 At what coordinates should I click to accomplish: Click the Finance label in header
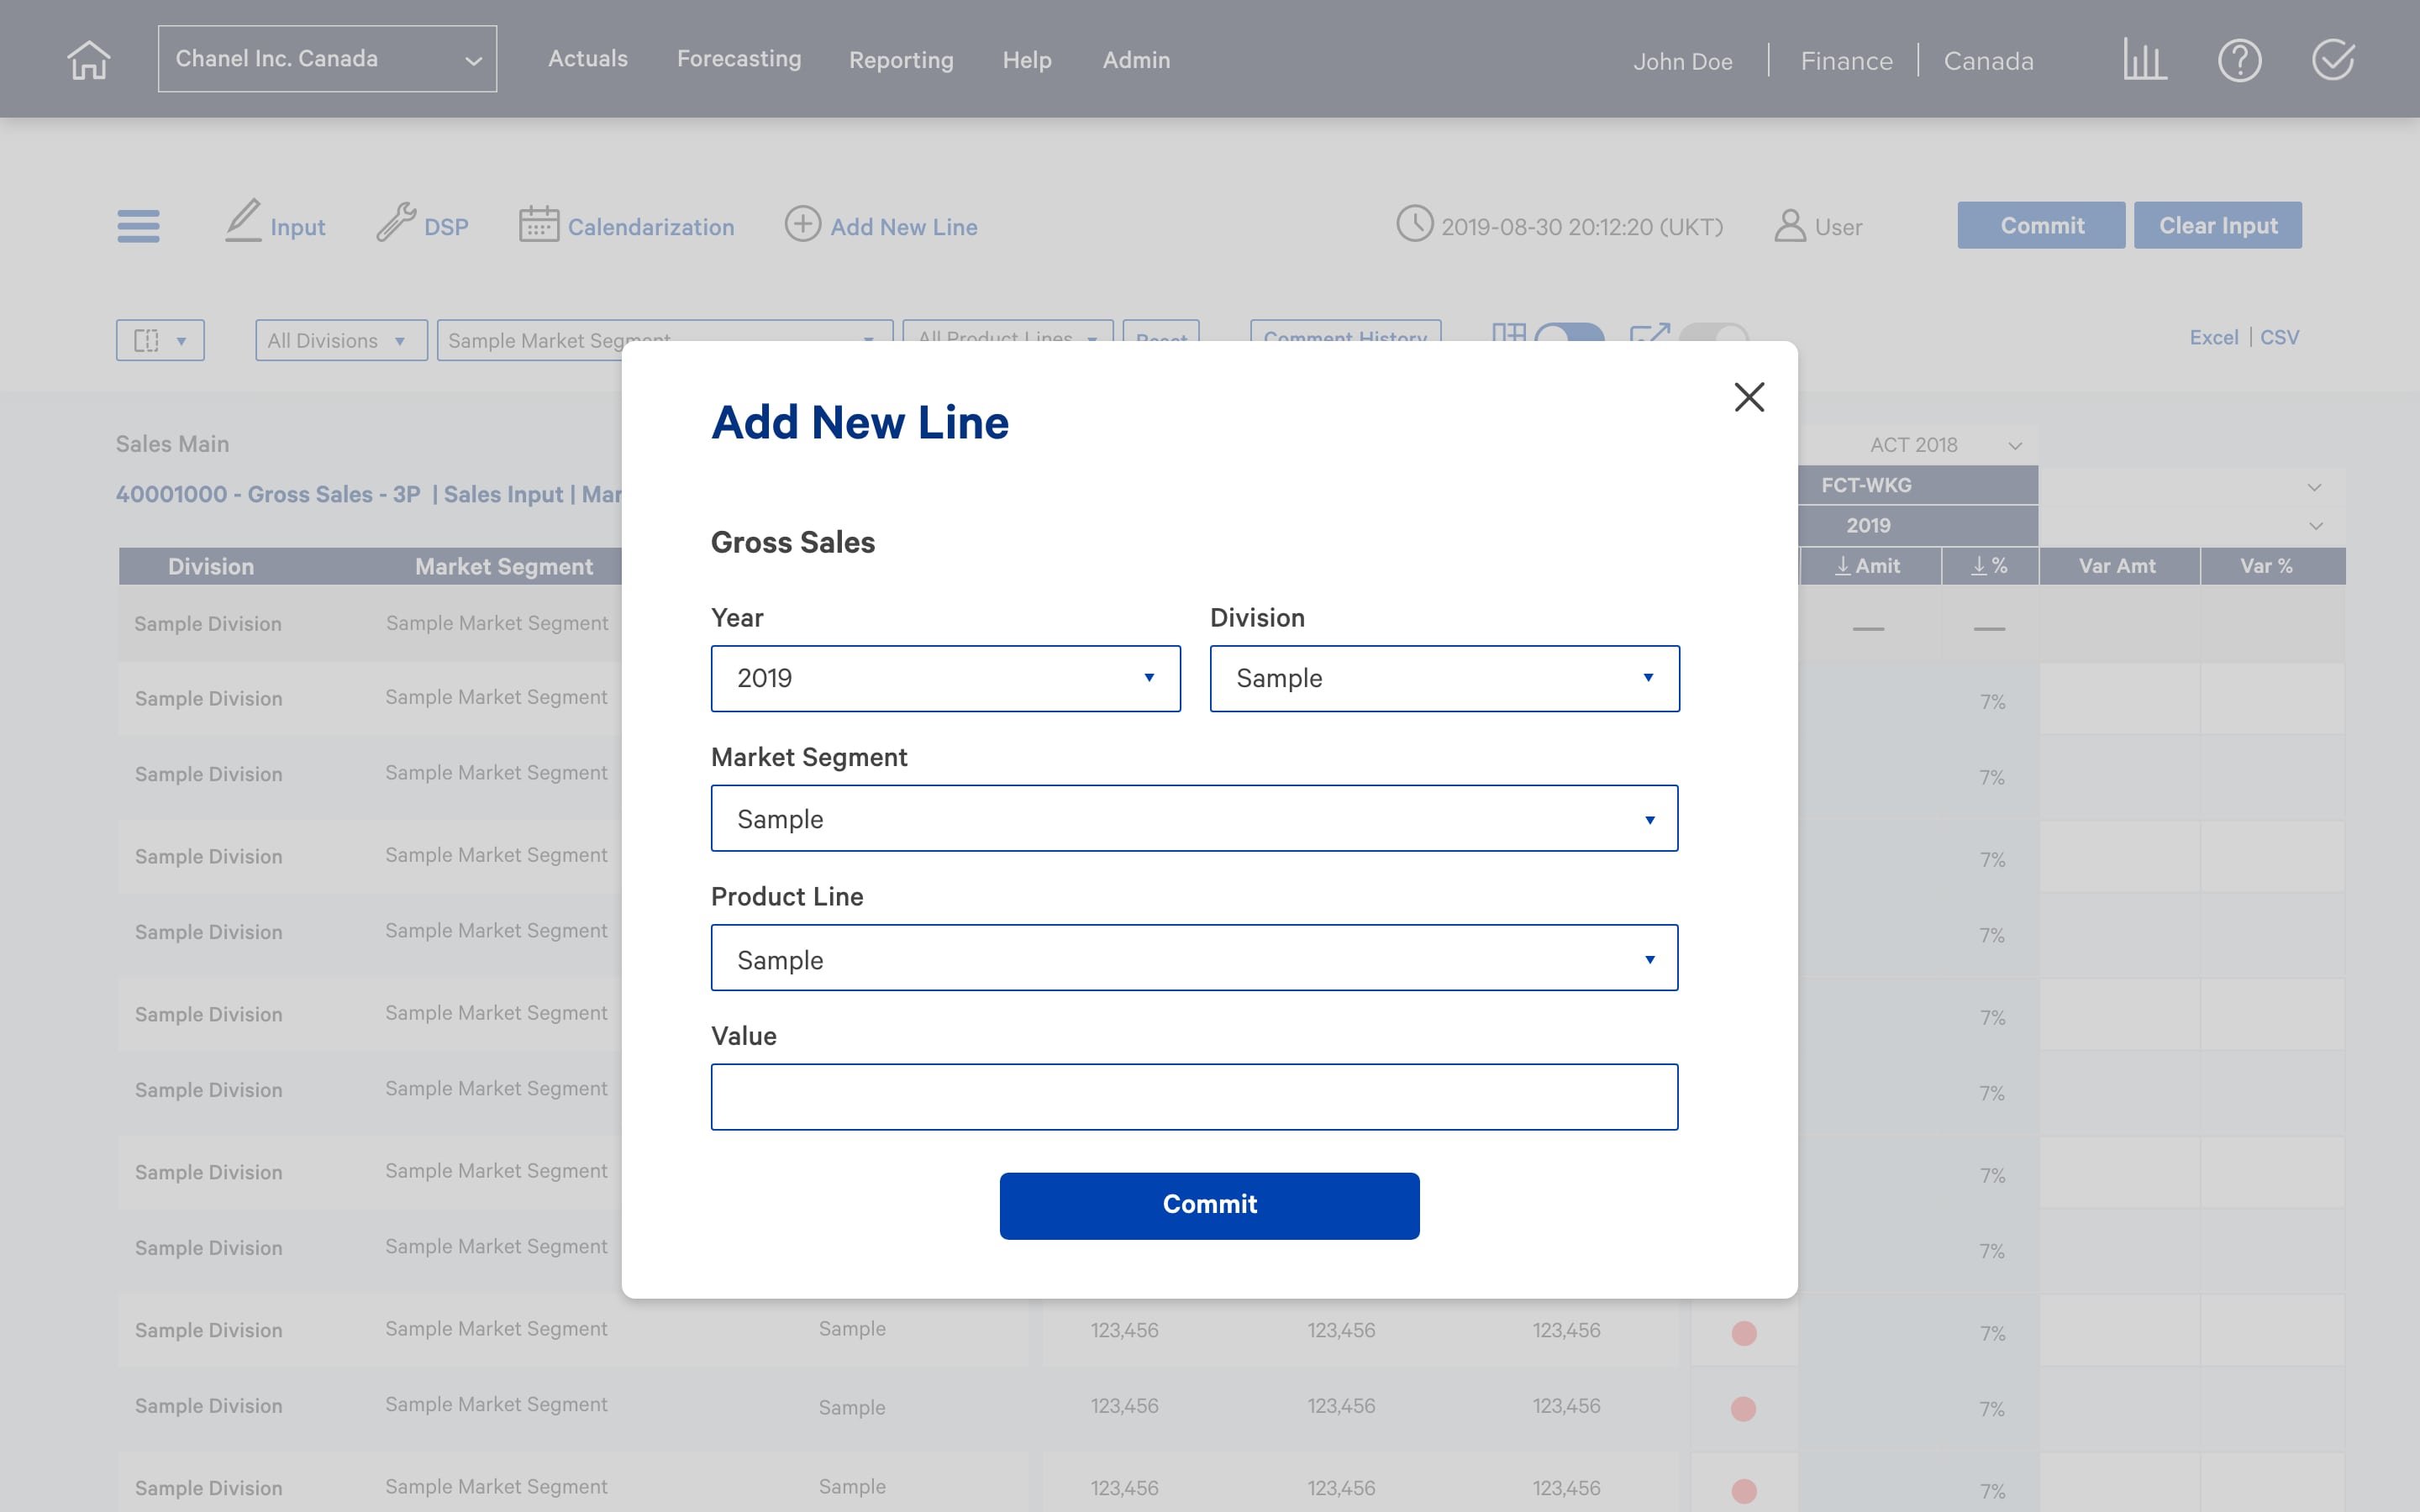(x=1846, y=61)
